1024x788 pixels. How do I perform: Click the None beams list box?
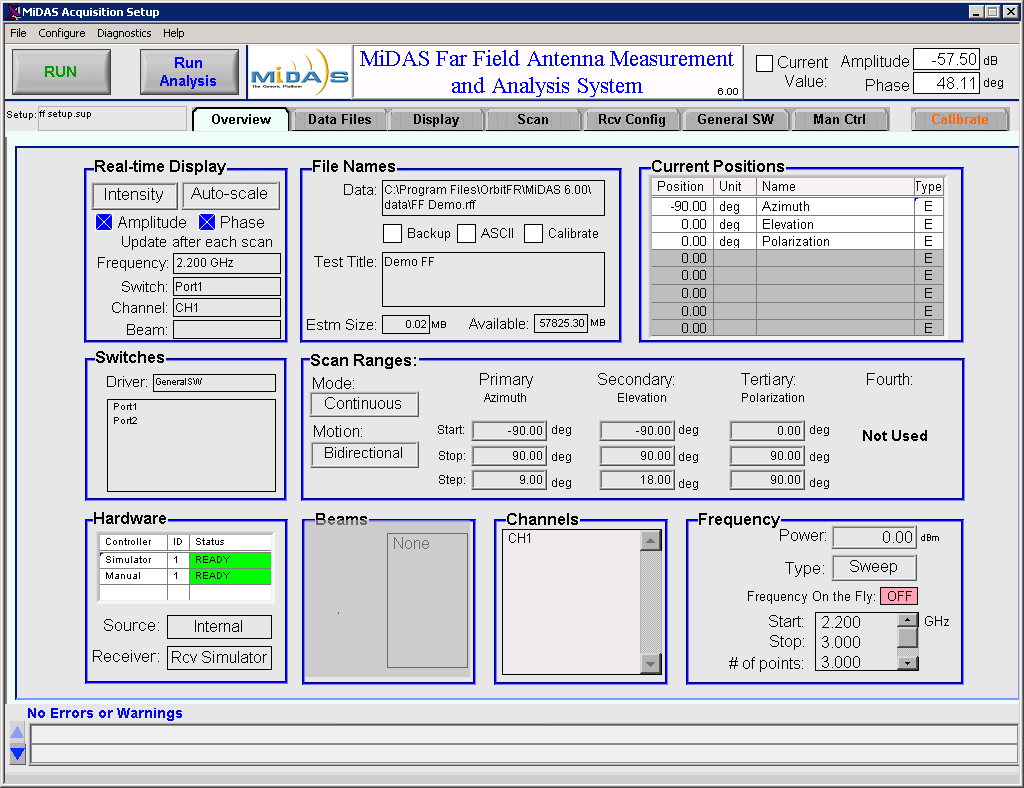(x=427, y=601)
